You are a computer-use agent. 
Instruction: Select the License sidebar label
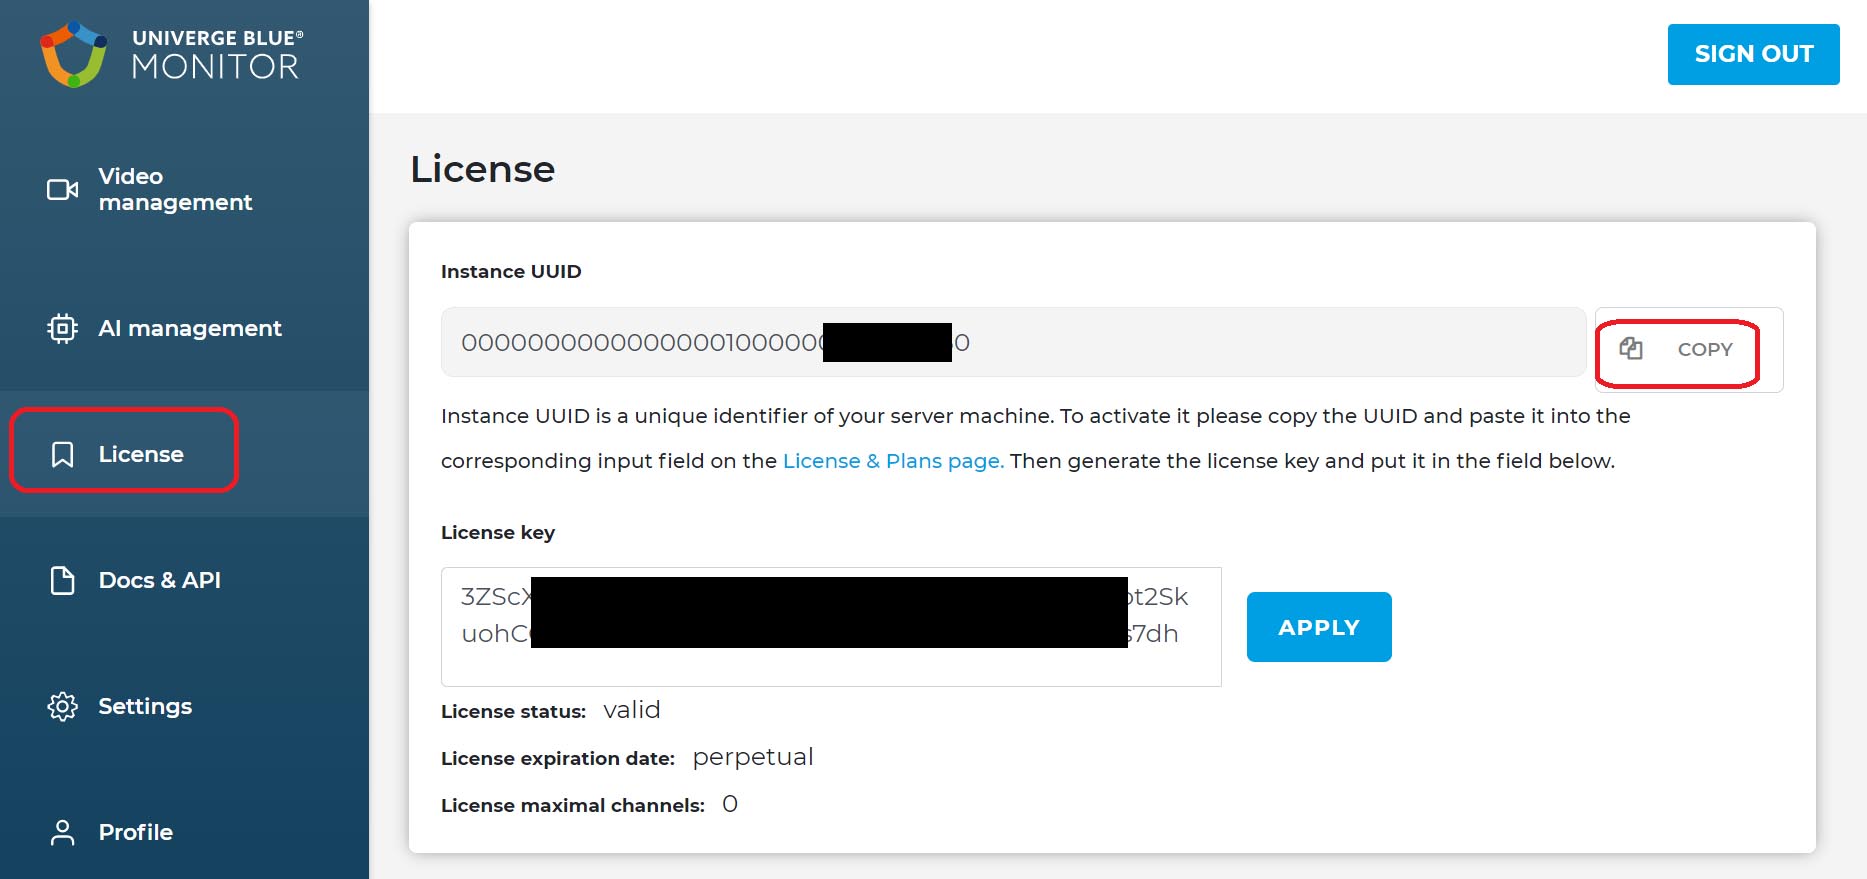click(x=141, y=454)
